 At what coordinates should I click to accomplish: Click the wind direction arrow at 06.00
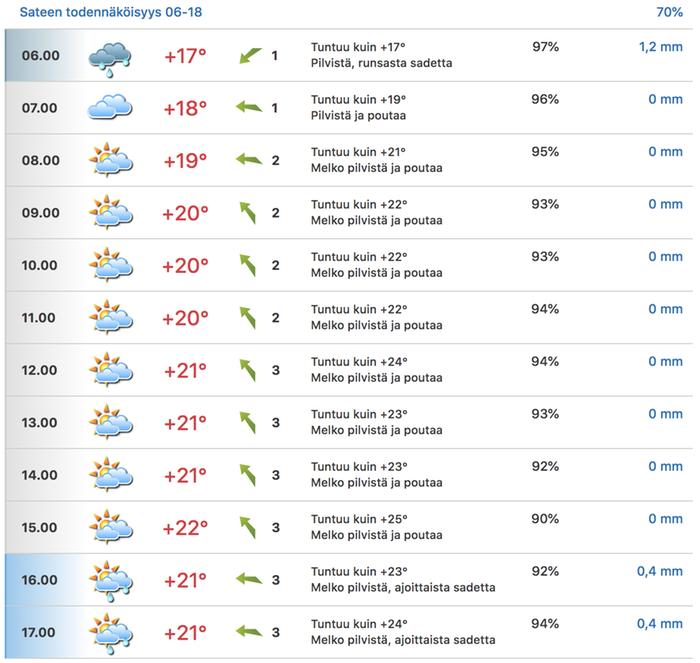249,56
